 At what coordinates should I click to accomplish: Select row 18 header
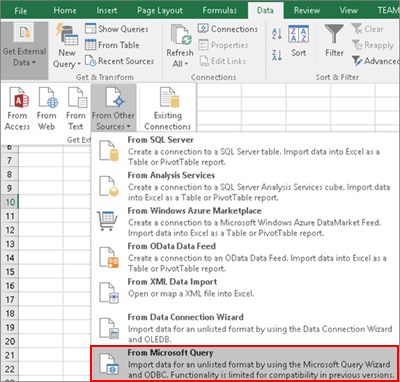click(x=10, y=313)
